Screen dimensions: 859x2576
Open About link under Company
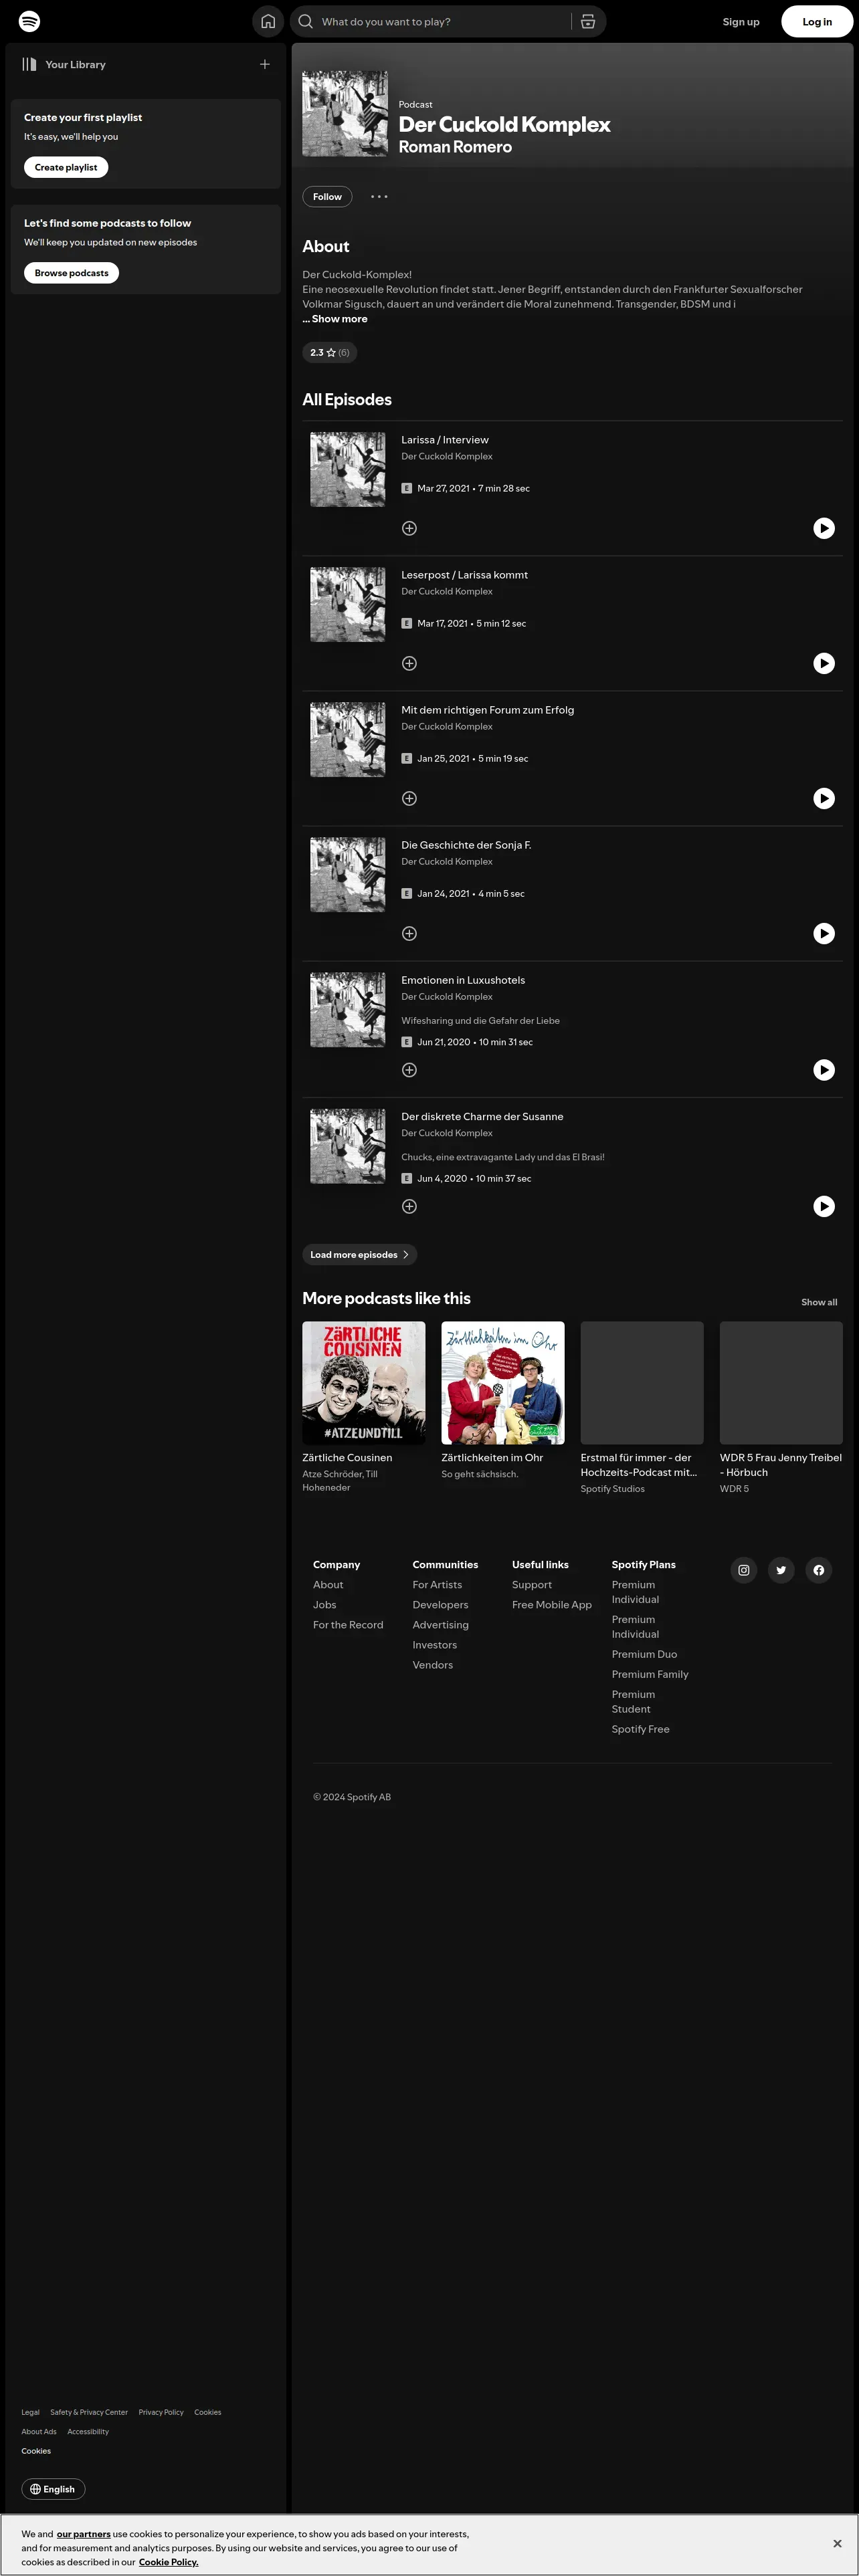click(x=328, y=1585)
